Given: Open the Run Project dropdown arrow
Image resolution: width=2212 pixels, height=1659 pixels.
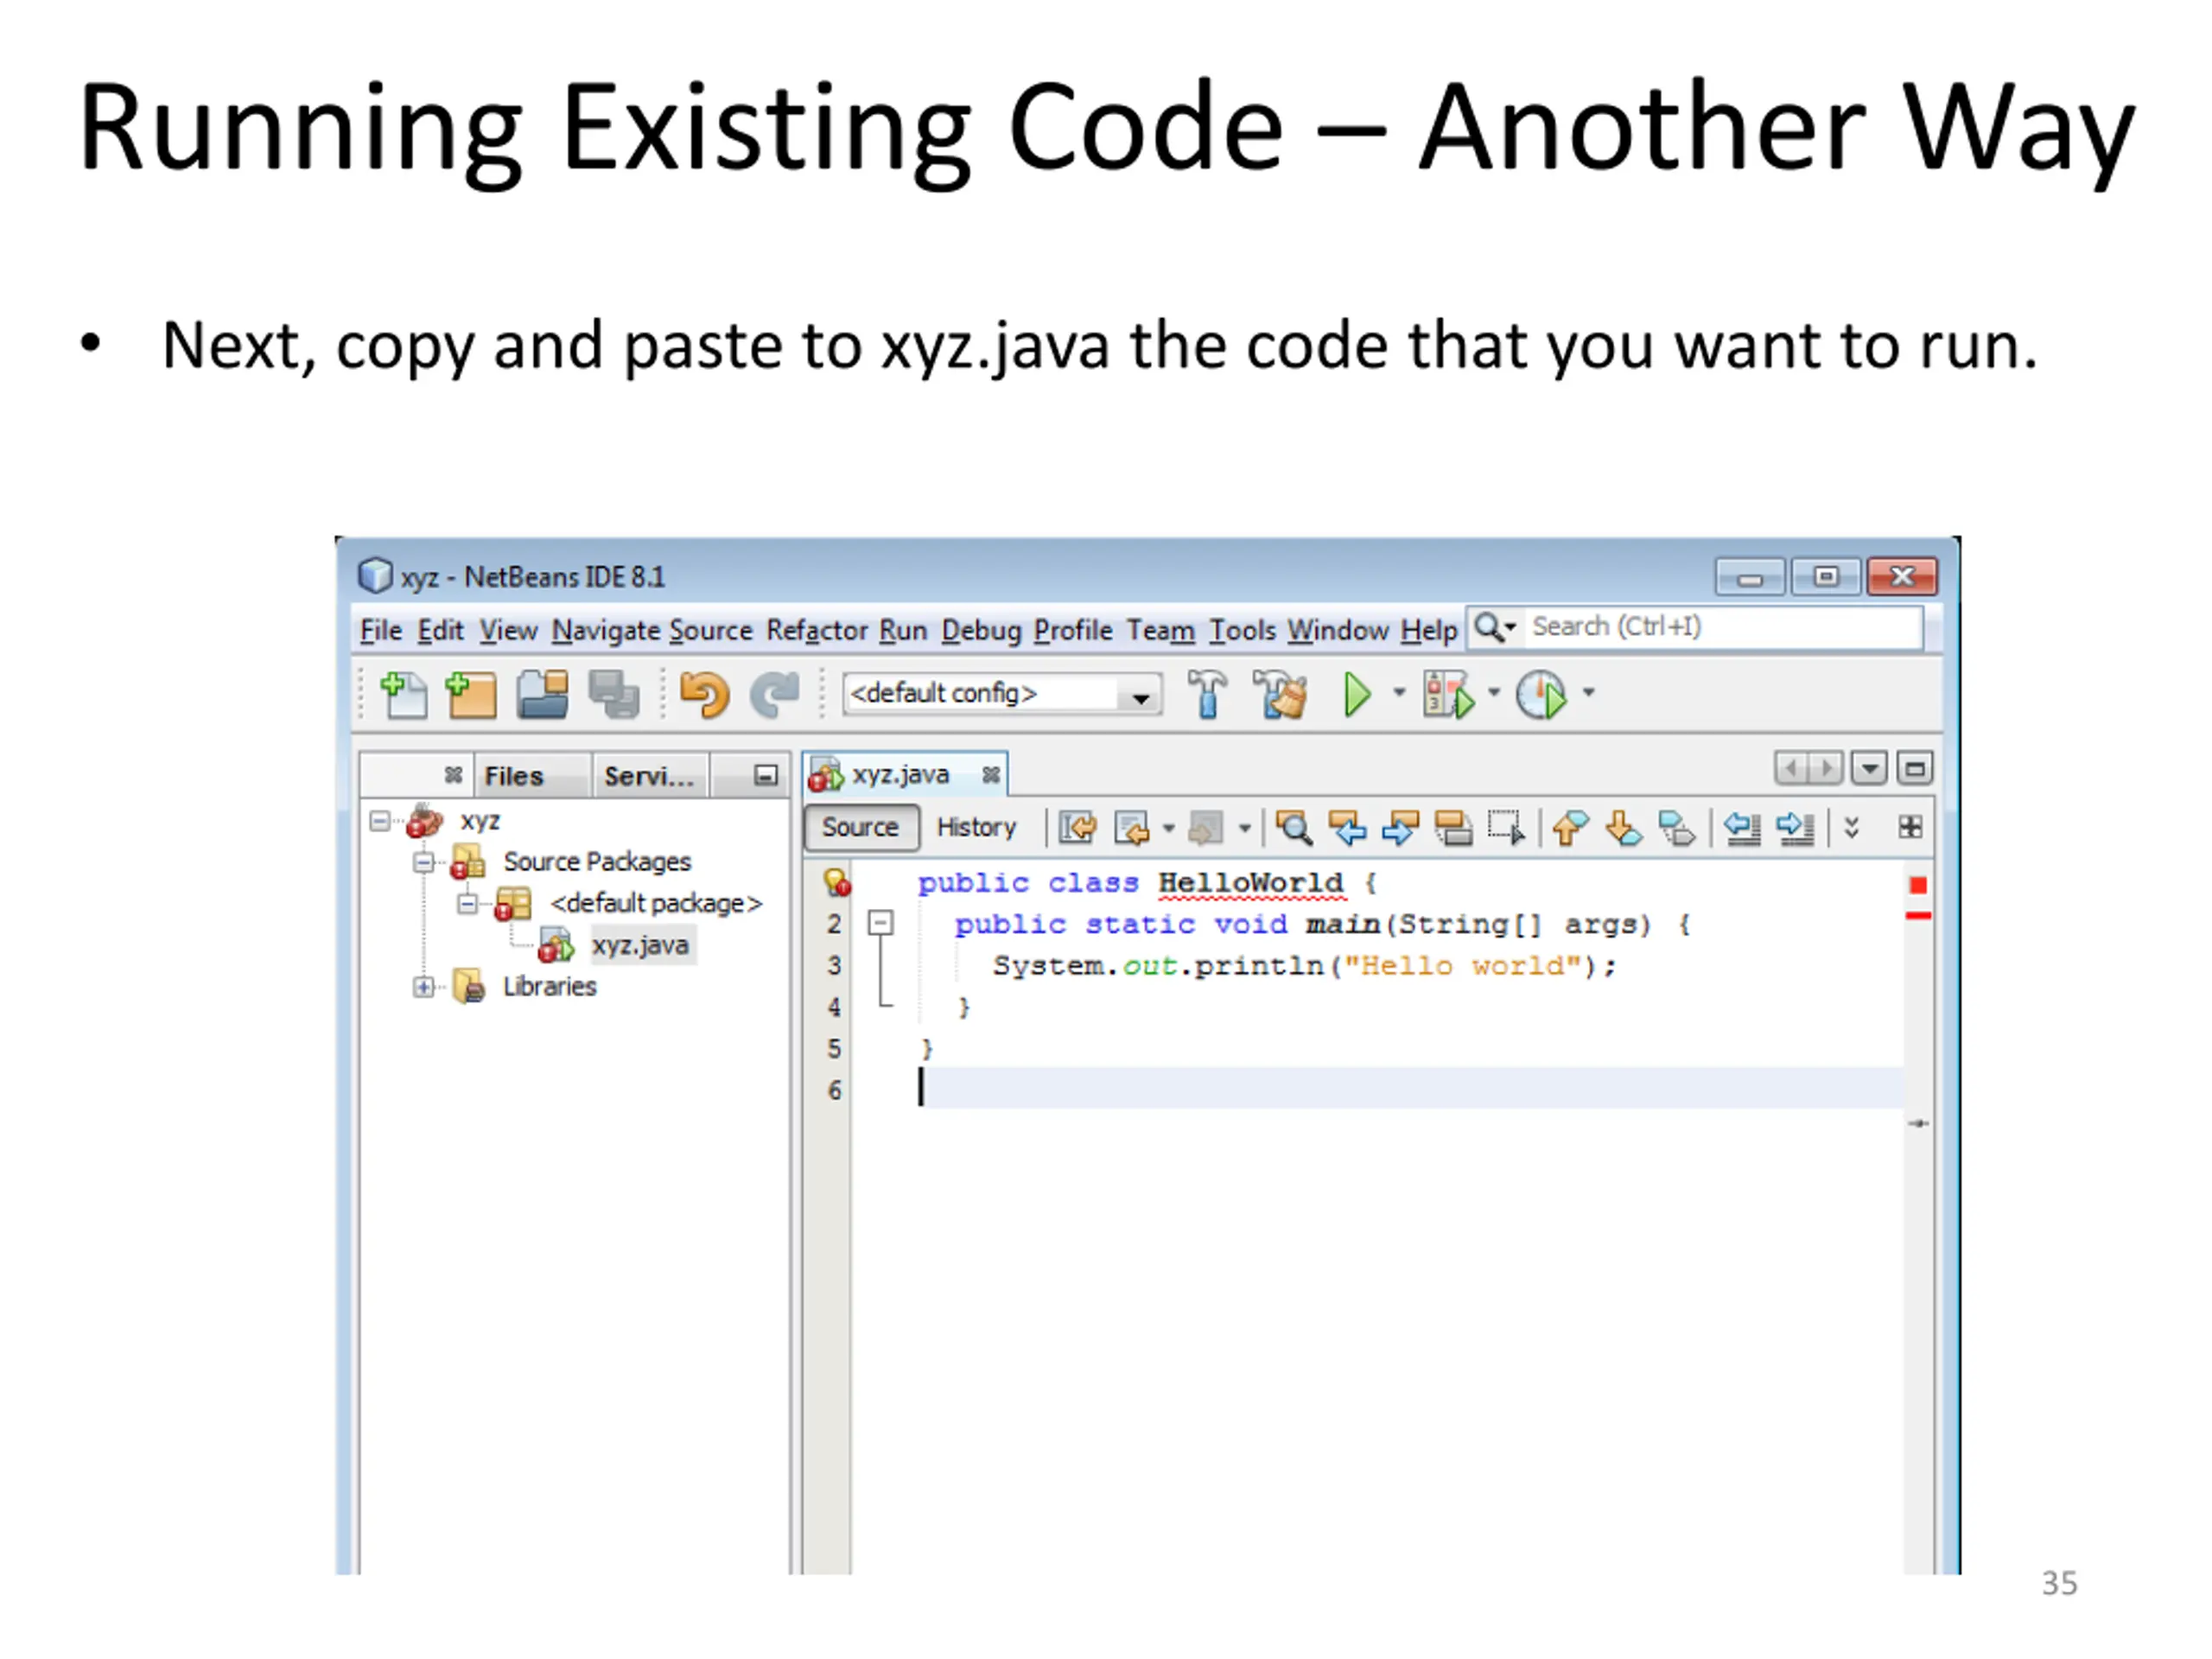Looking at the screenshot, I should click(1399, 692).
